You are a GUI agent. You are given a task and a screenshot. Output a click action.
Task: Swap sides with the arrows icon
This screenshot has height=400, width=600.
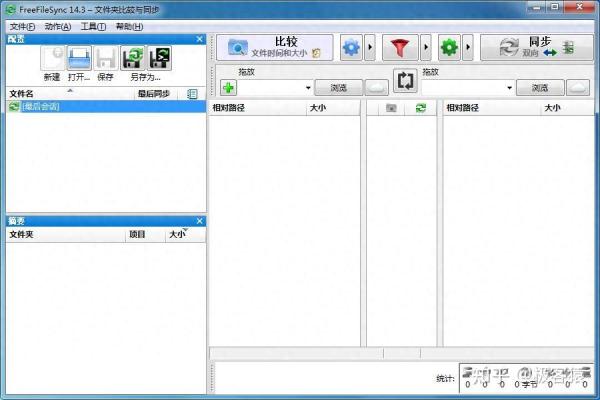click(405, 81)
